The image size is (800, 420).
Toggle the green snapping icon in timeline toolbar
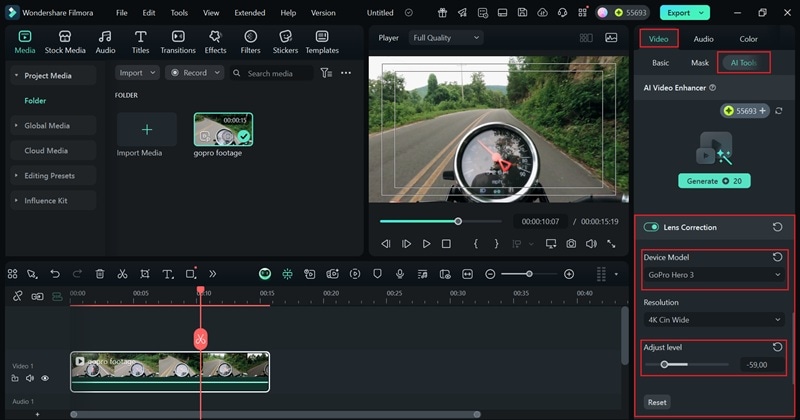point(287,274)
